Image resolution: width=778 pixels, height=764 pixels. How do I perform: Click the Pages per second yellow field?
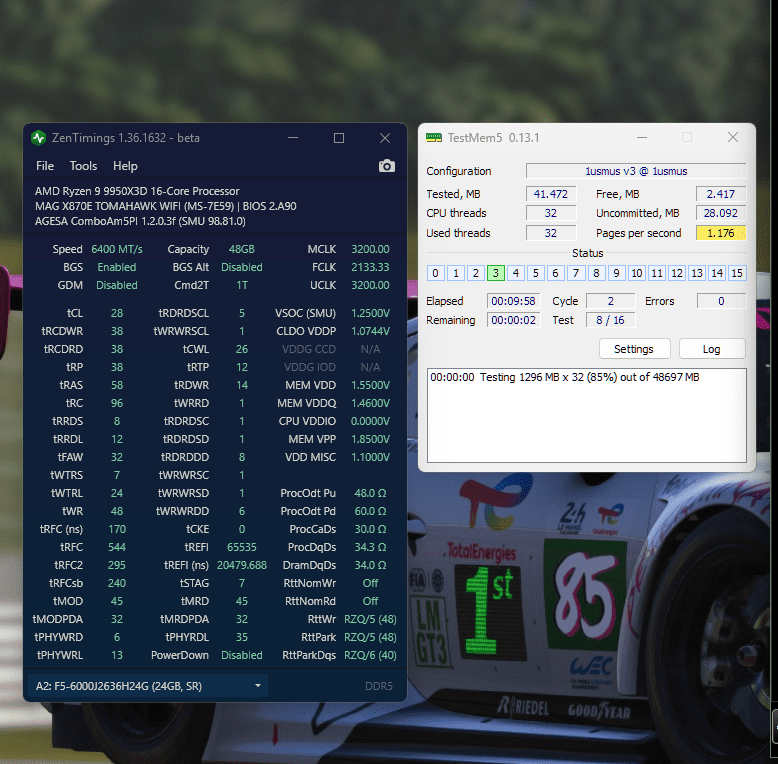pyautogui.click(x=720, y=233)
